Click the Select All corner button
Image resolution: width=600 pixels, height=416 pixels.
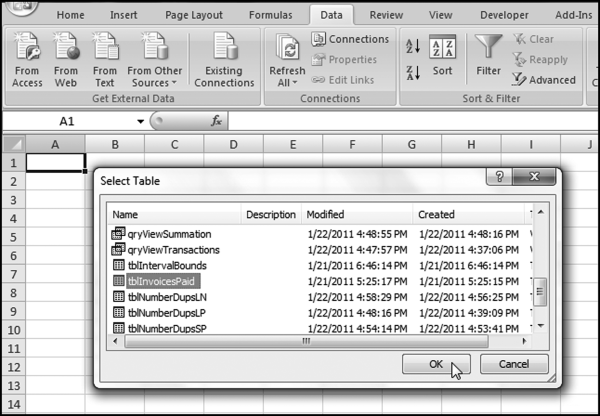[x=14, y=145]
